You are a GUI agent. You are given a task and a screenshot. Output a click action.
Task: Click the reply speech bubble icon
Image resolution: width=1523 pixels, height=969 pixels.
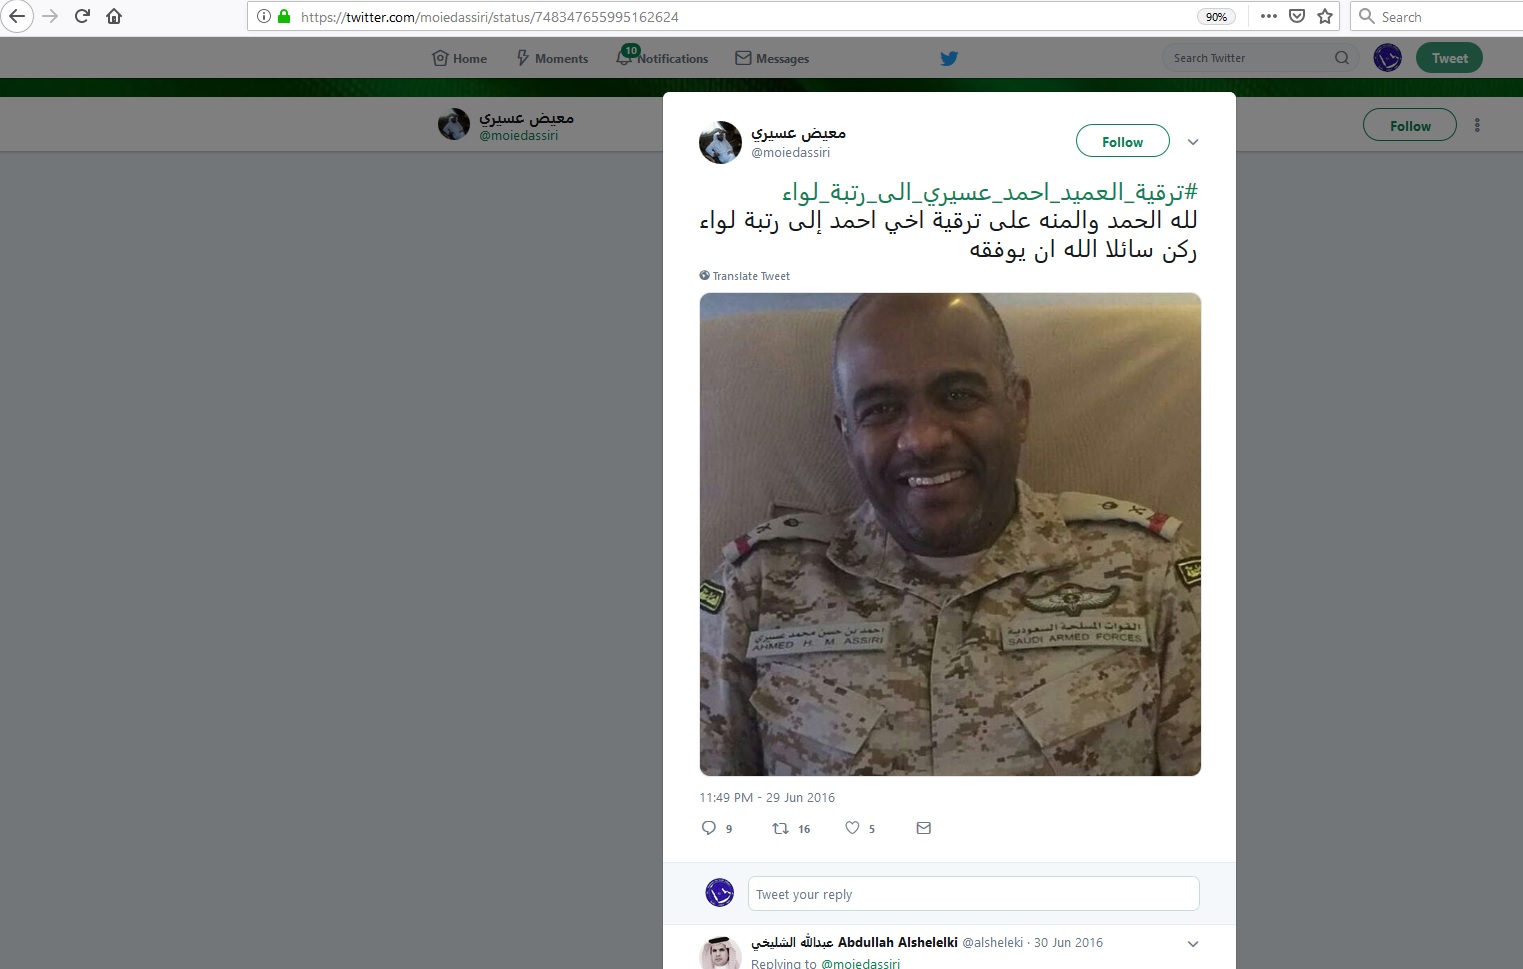pyautogui.click(x=709, y=828)
